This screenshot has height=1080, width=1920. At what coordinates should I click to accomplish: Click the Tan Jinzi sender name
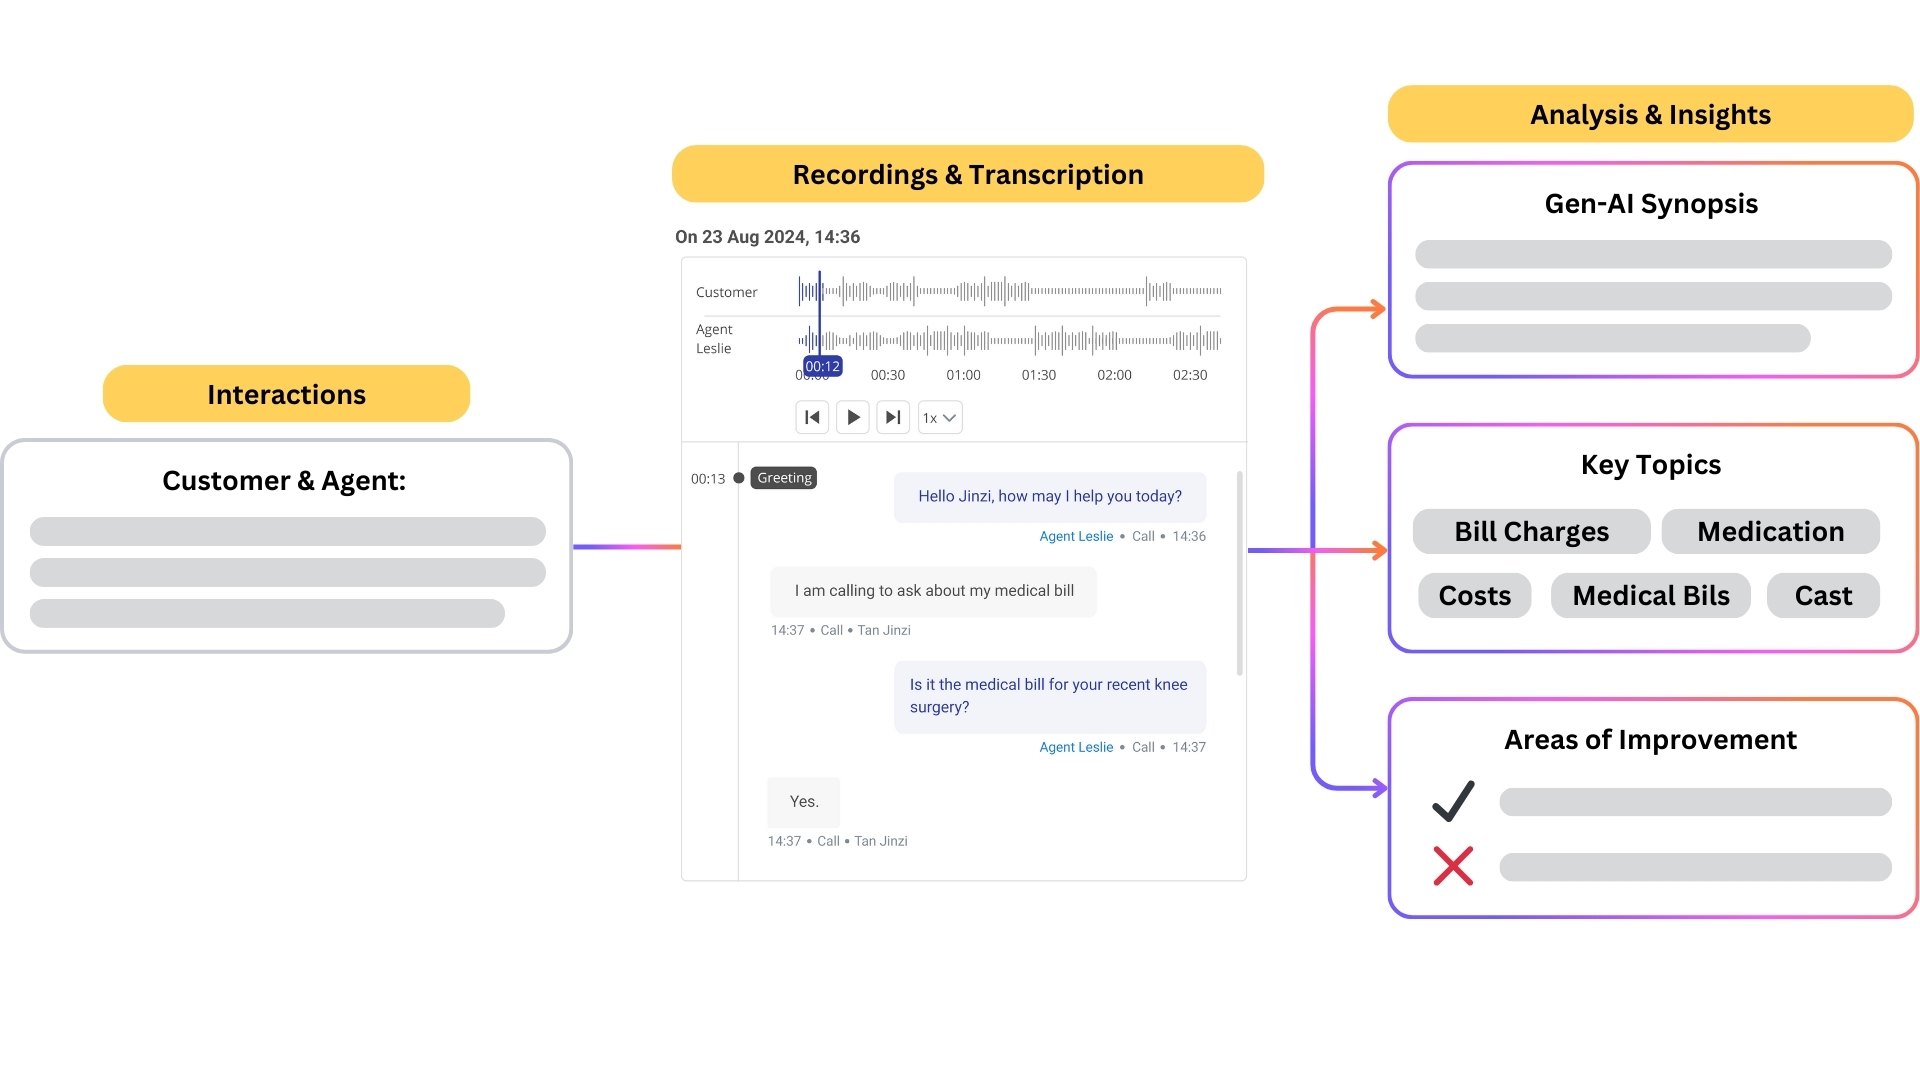pos(885,630)
